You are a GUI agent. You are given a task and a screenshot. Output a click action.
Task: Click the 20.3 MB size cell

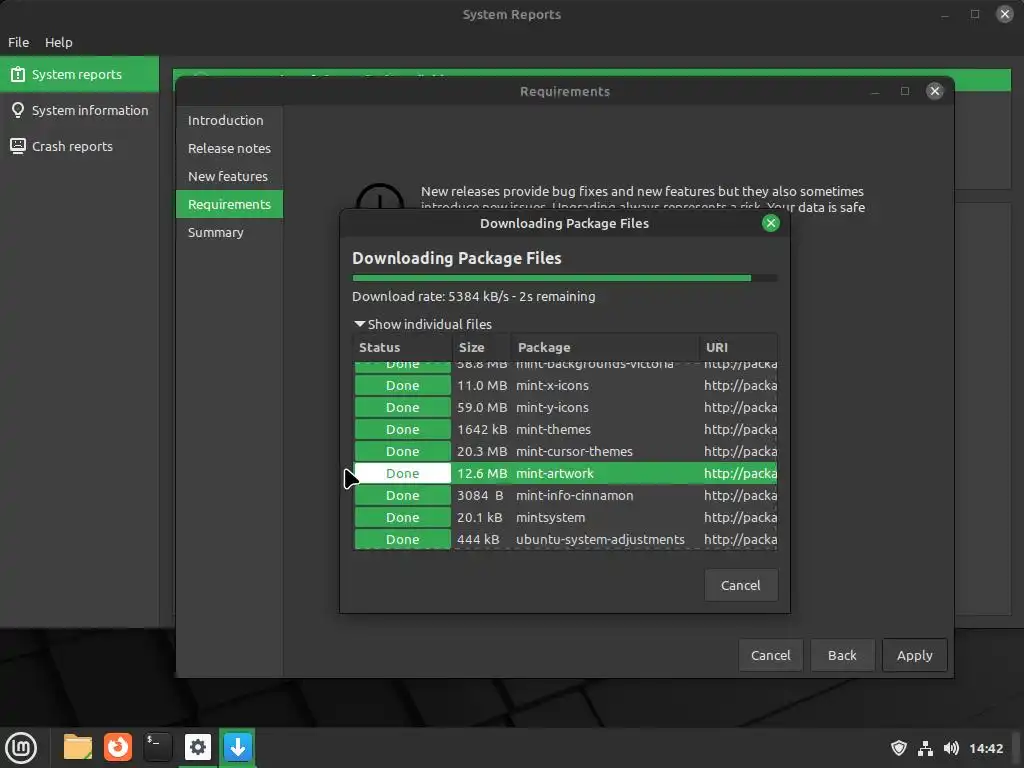[482, 451]
